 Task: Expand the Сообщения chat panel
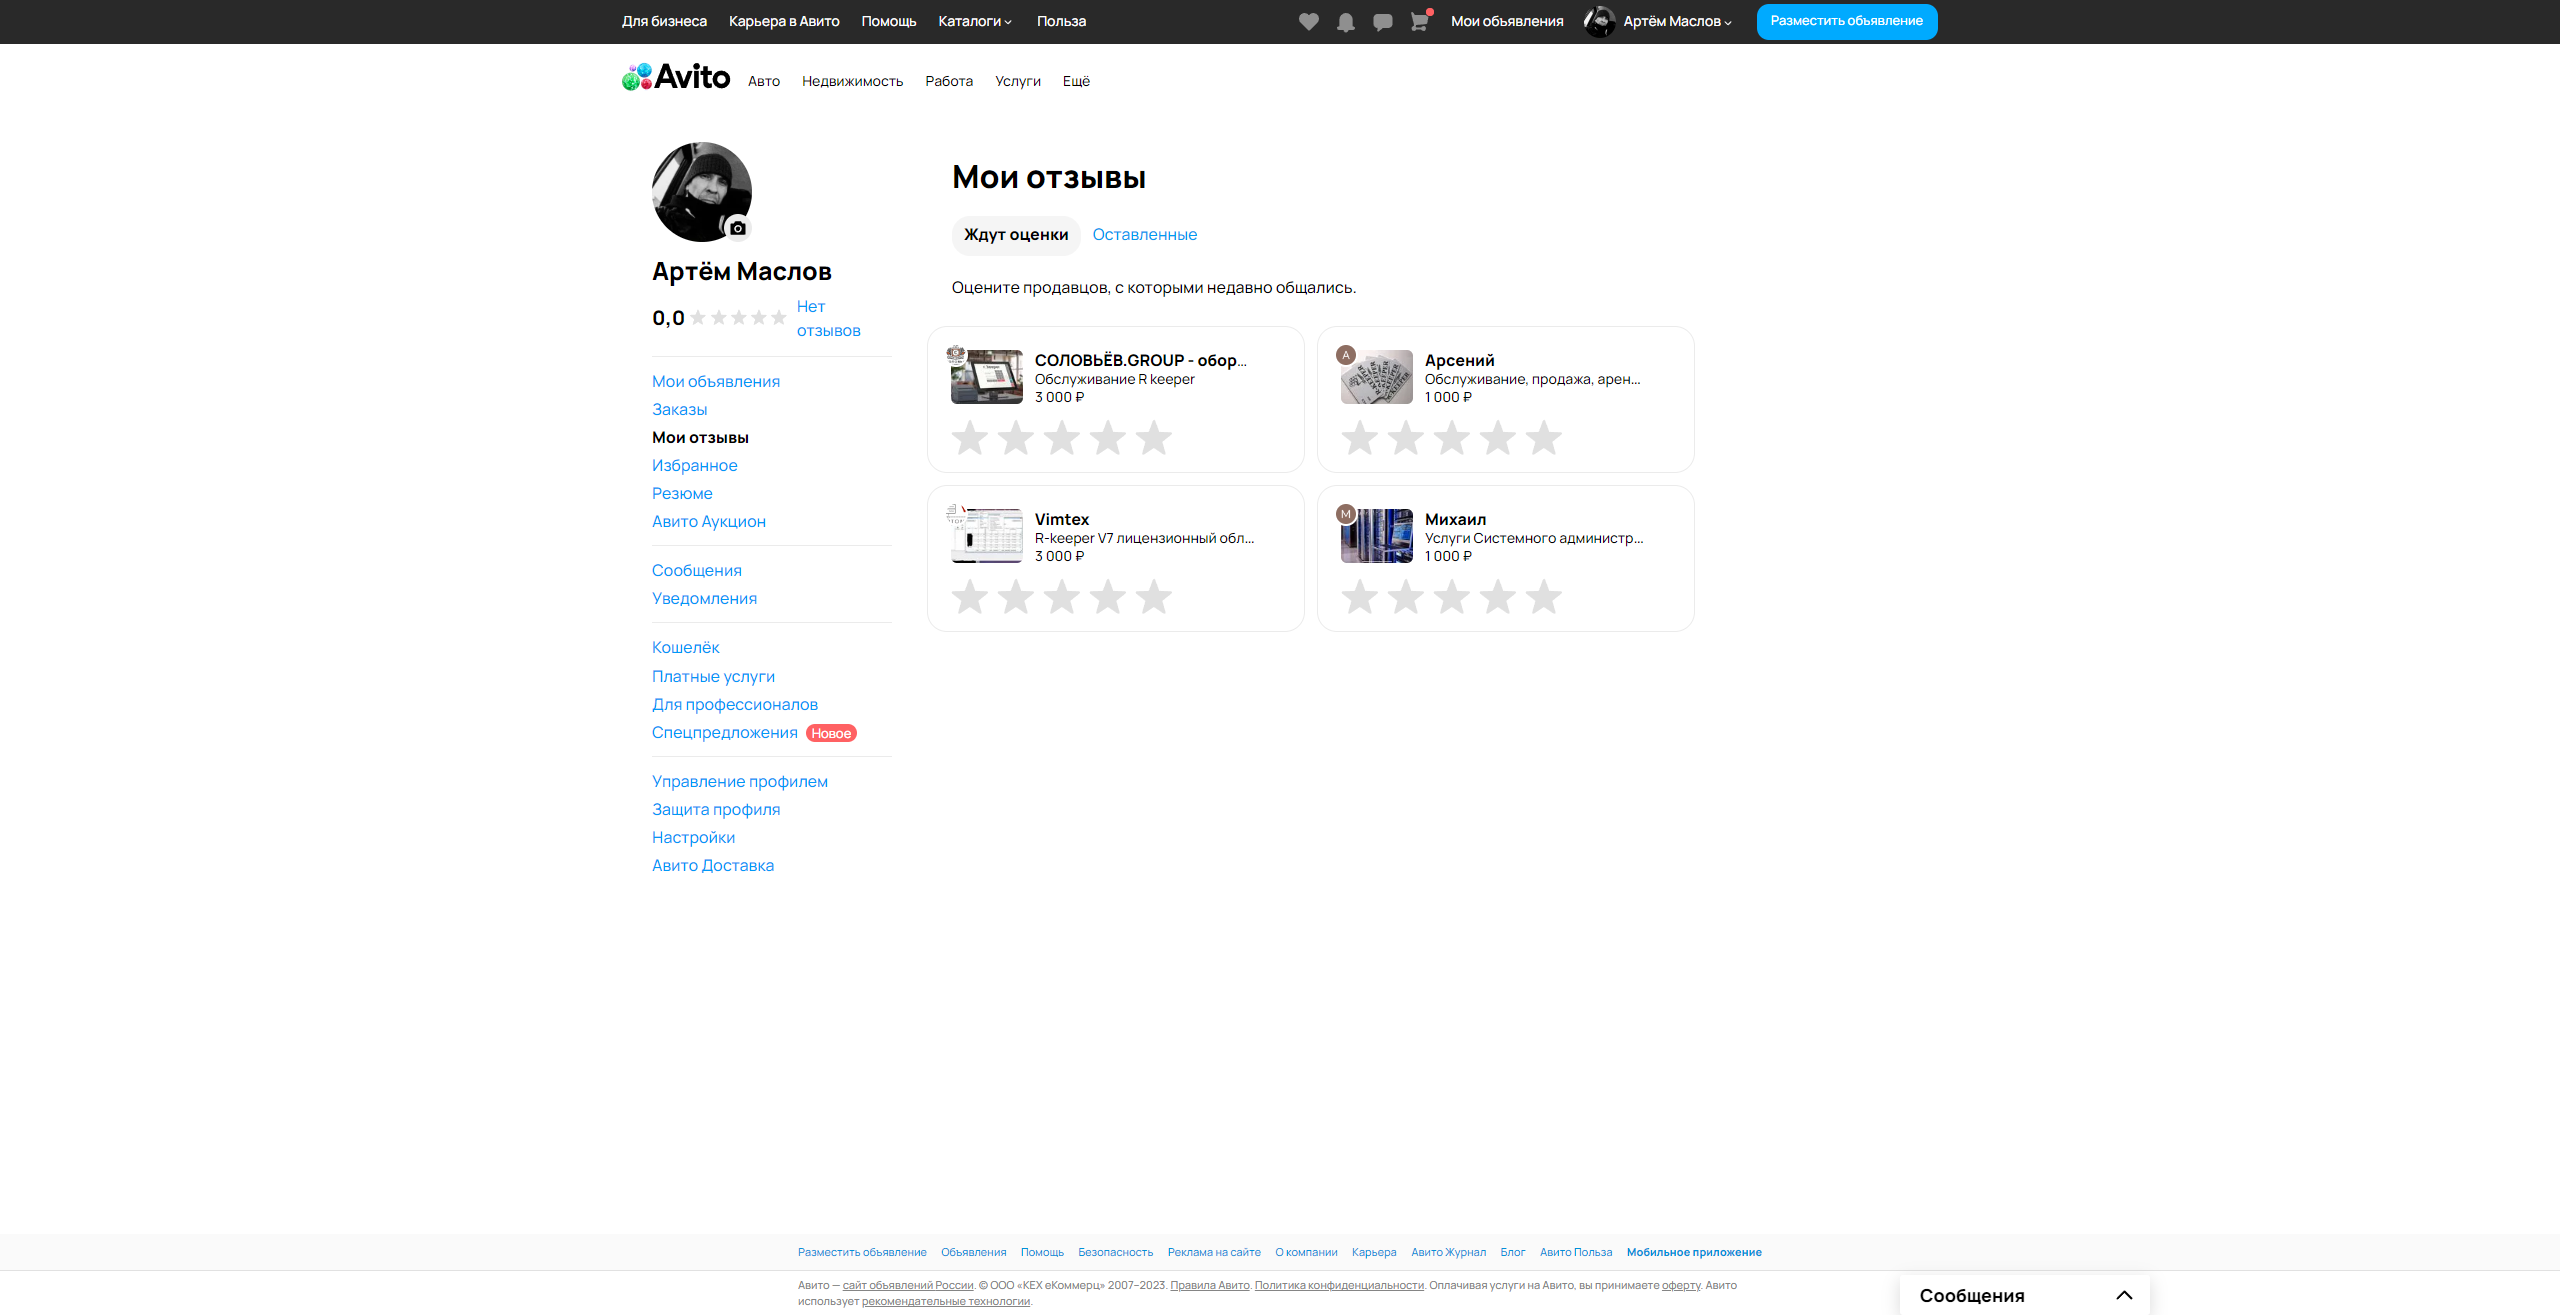tap(2124, 1295)
